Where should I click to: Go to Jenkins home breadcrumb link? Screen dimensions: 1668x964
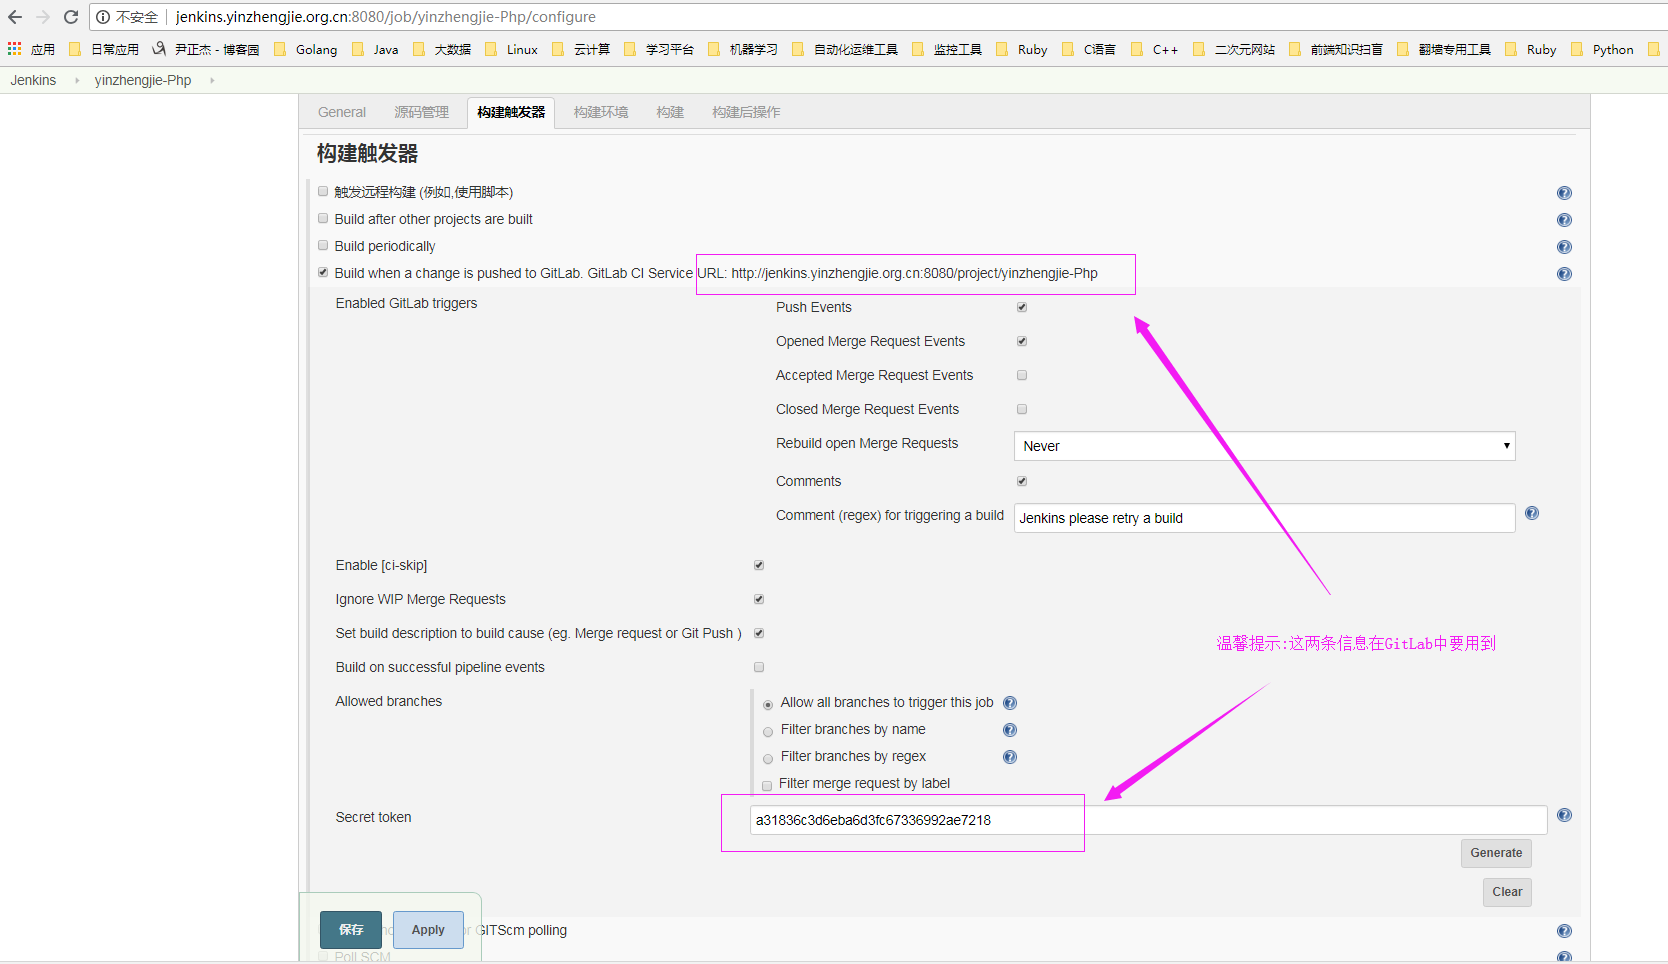pos(33,80)
